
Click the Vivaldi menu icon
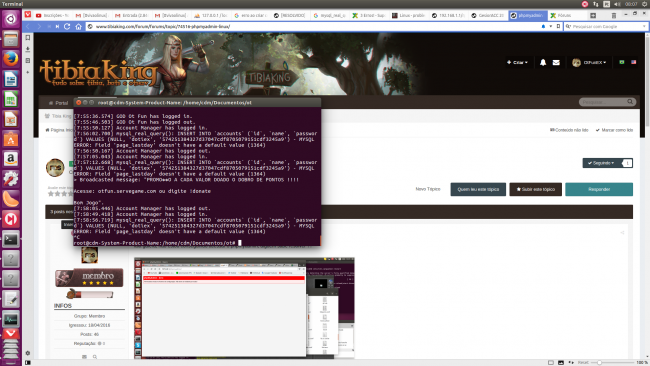point(27,15)
